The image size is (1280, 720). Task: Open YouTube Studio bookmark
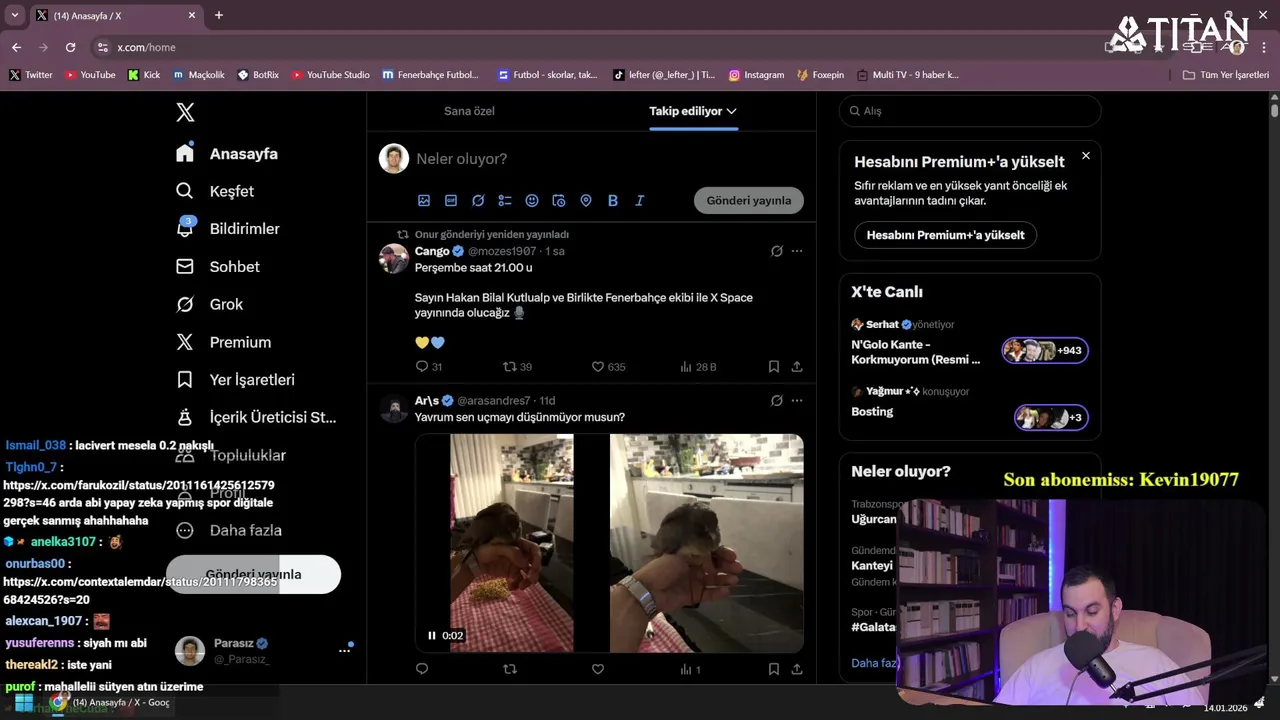click(330, 75)
